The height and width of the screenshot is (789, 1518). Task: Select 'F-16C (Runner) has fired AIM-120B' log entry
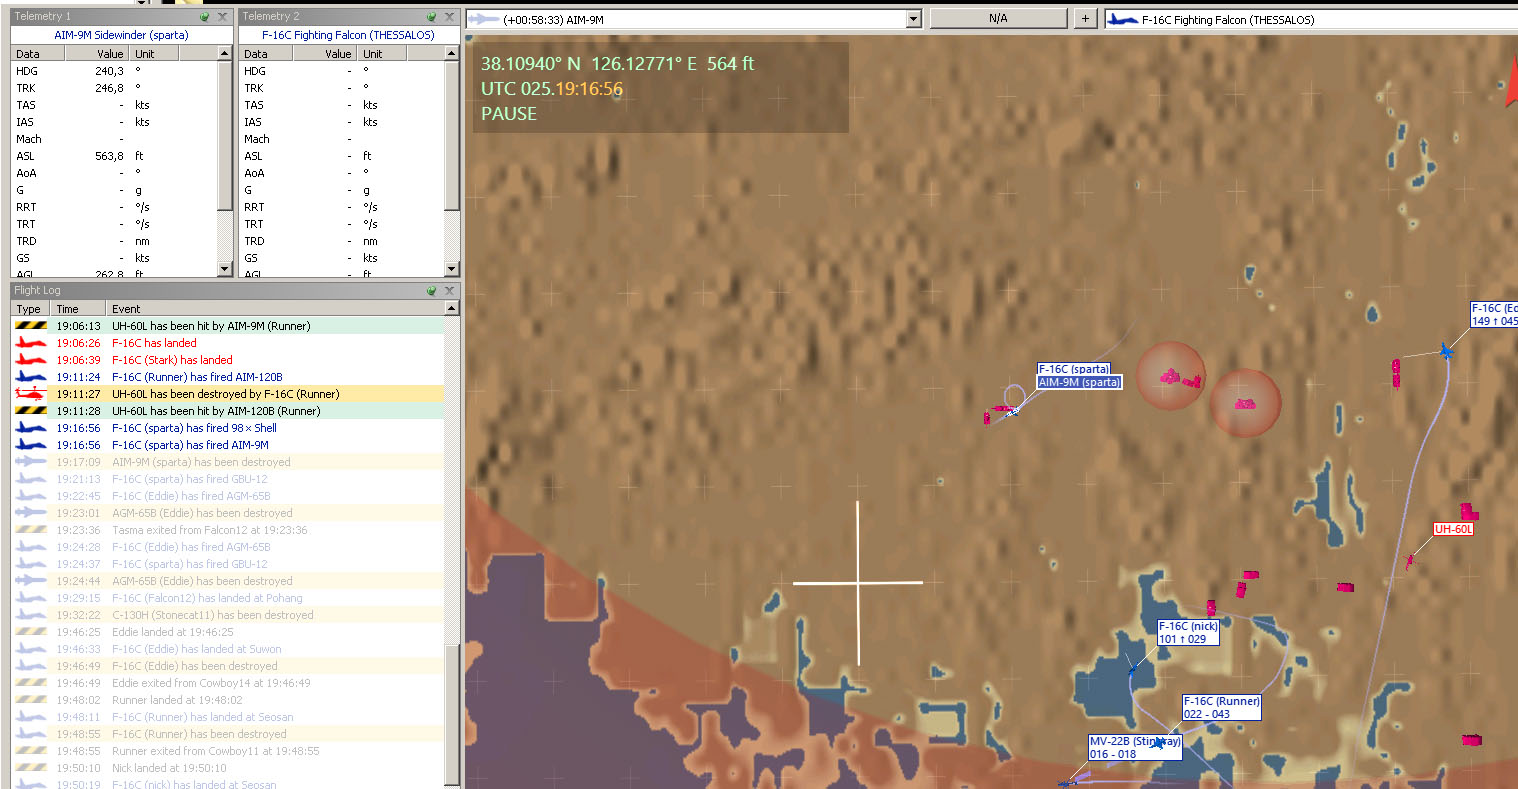[x=197, y=377]
